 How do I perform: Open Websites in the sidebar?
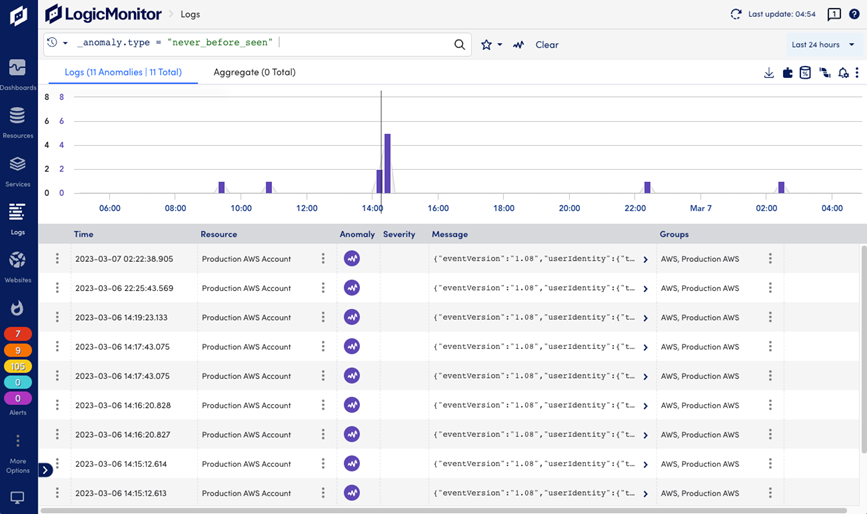pyautogui.click(x=18, y=267)
